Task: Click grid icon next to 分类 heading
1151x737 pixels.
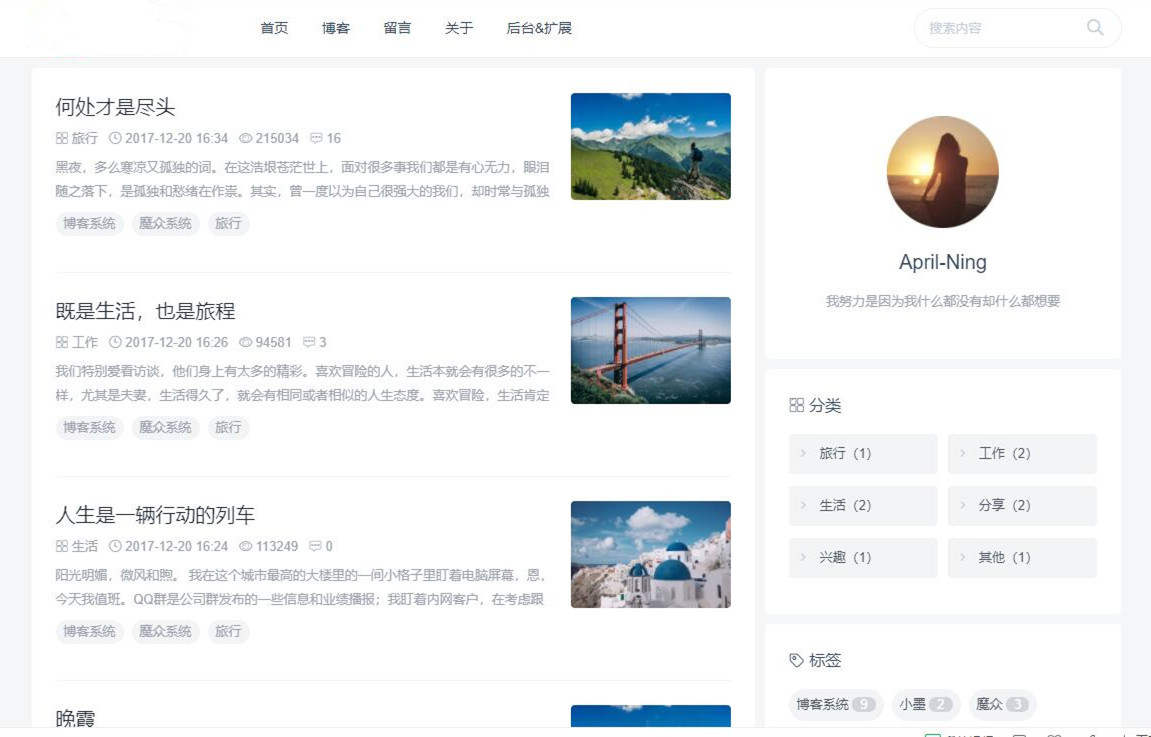Action: point(796,405)
